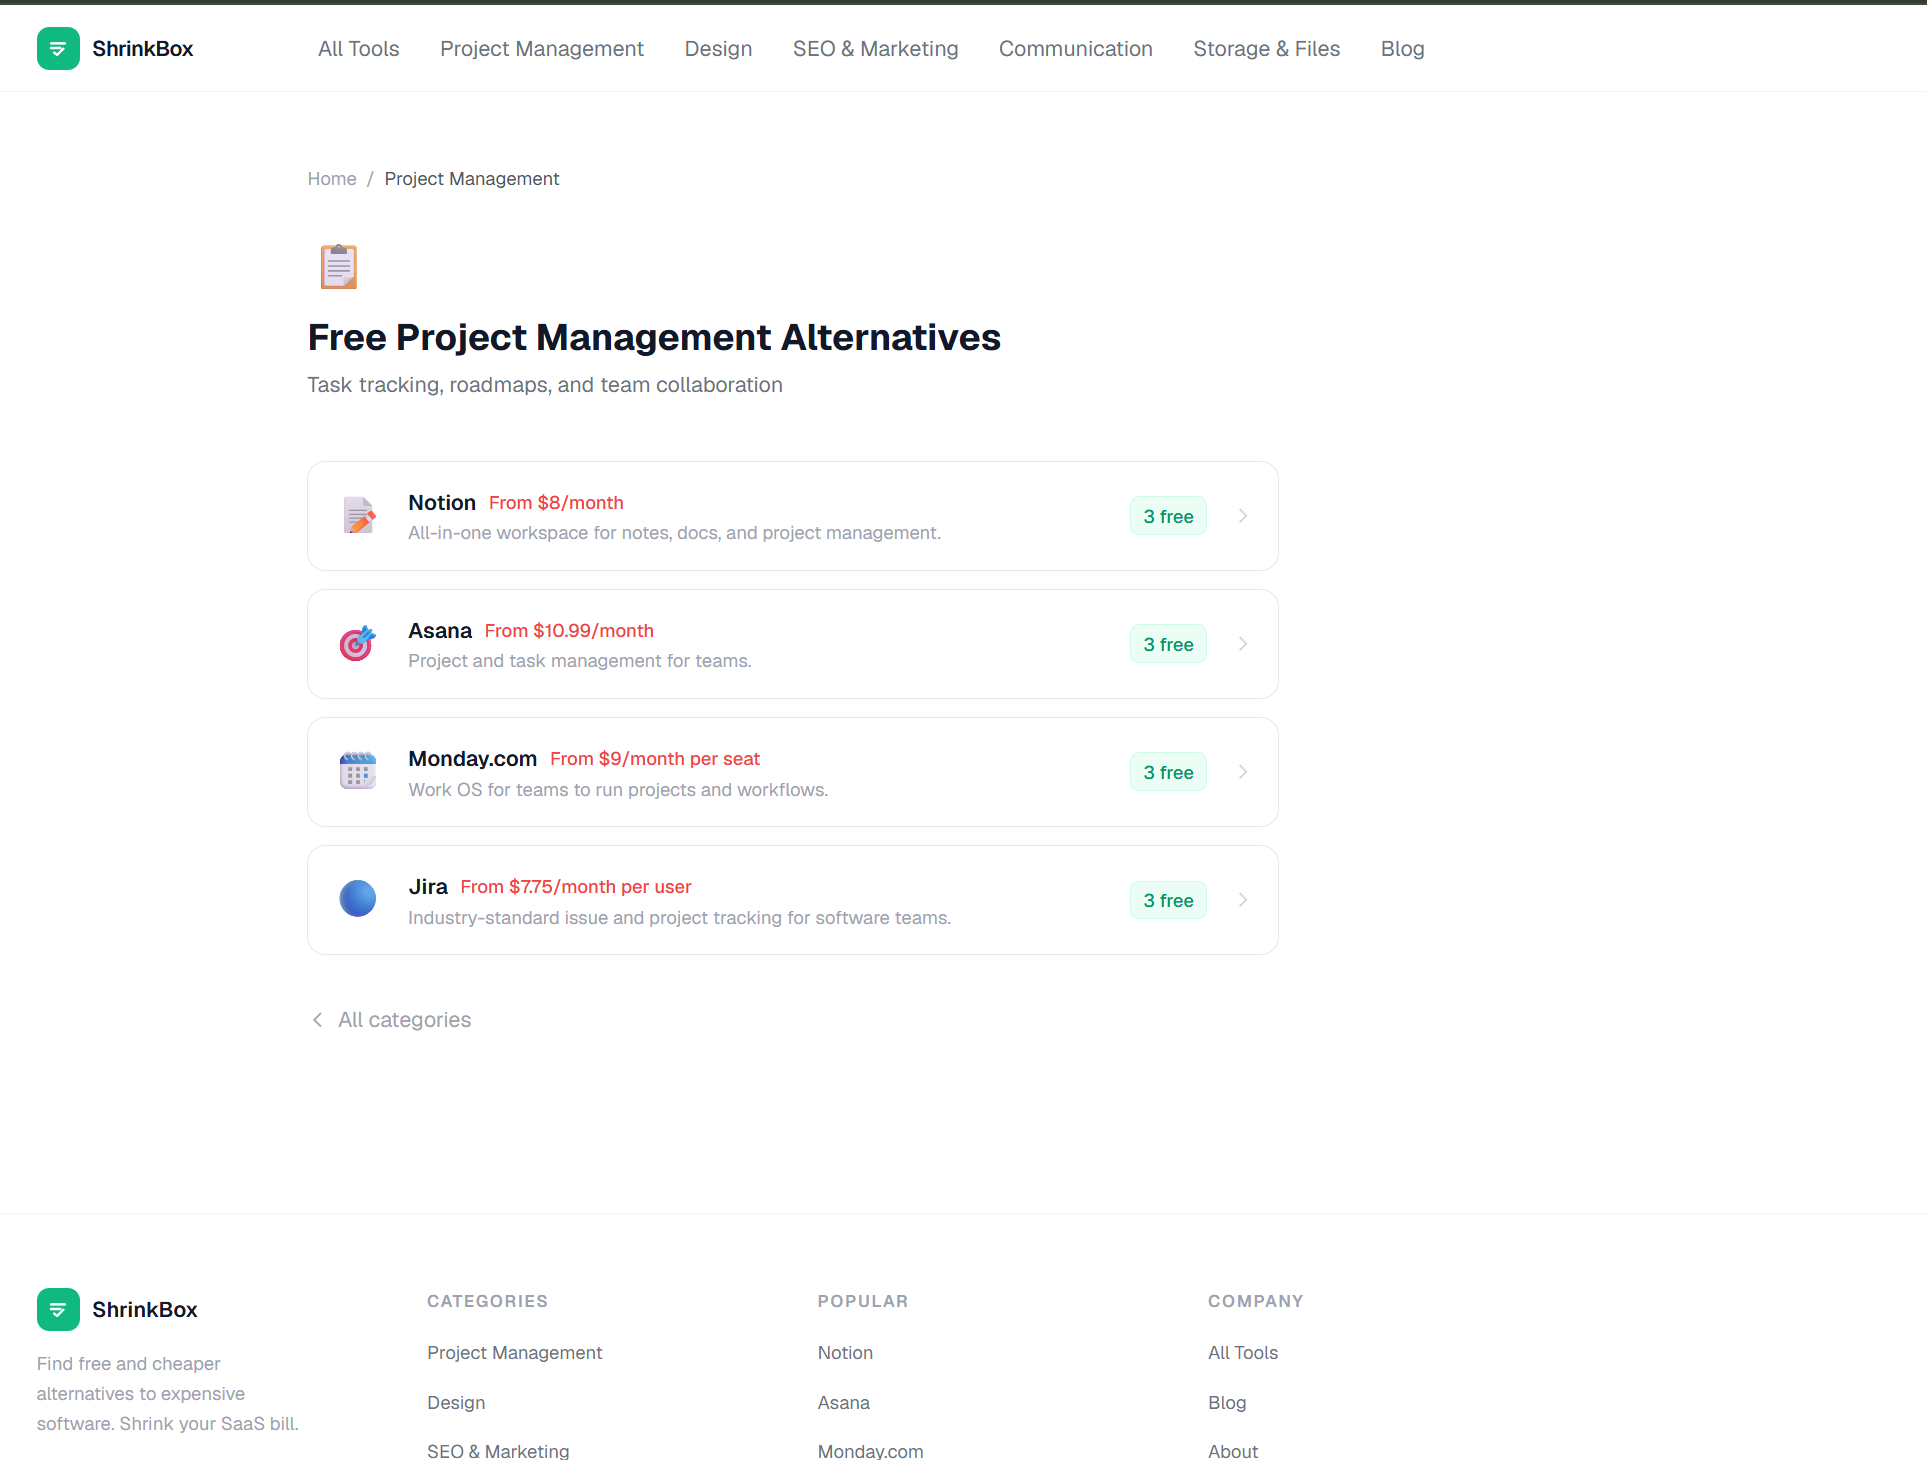Image resolution: width=1927 pixels, height=1460 pixels.
Task: Expand the Monday.com row chevron
Action: pyautogui.click(x=1243, y=772)
